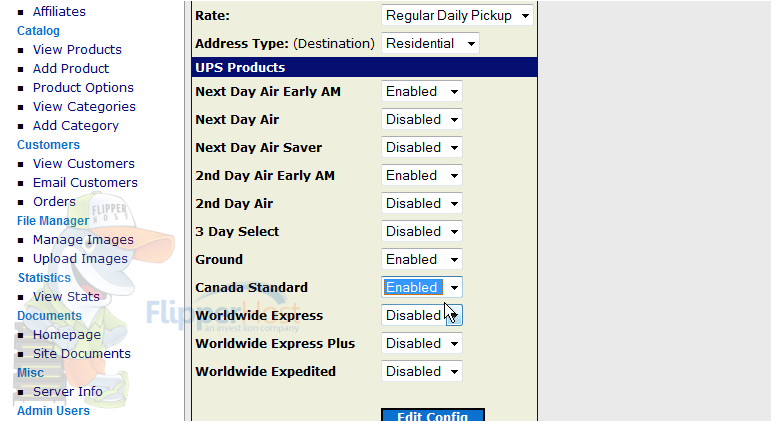
Task: Open Site Documents
Action: [x=82, y=354]
